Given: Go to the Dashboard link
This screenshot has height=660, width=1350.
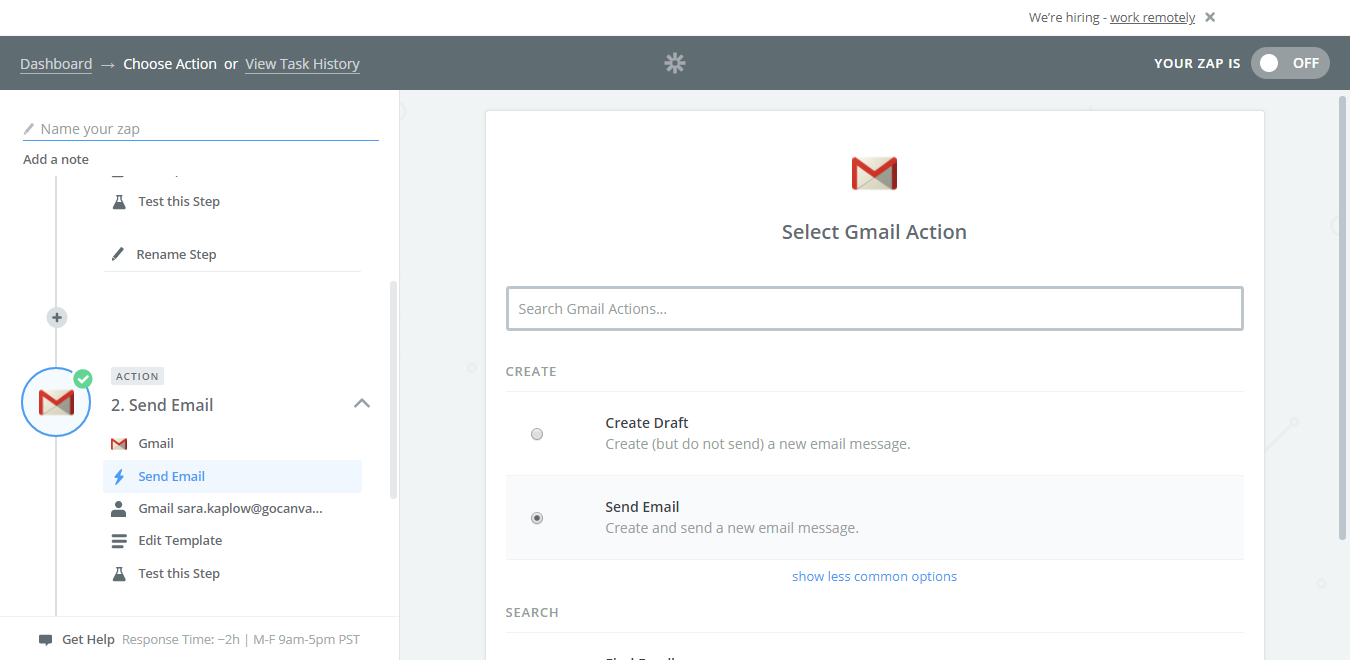Looking at the screenshot, I should pos(56,64).
